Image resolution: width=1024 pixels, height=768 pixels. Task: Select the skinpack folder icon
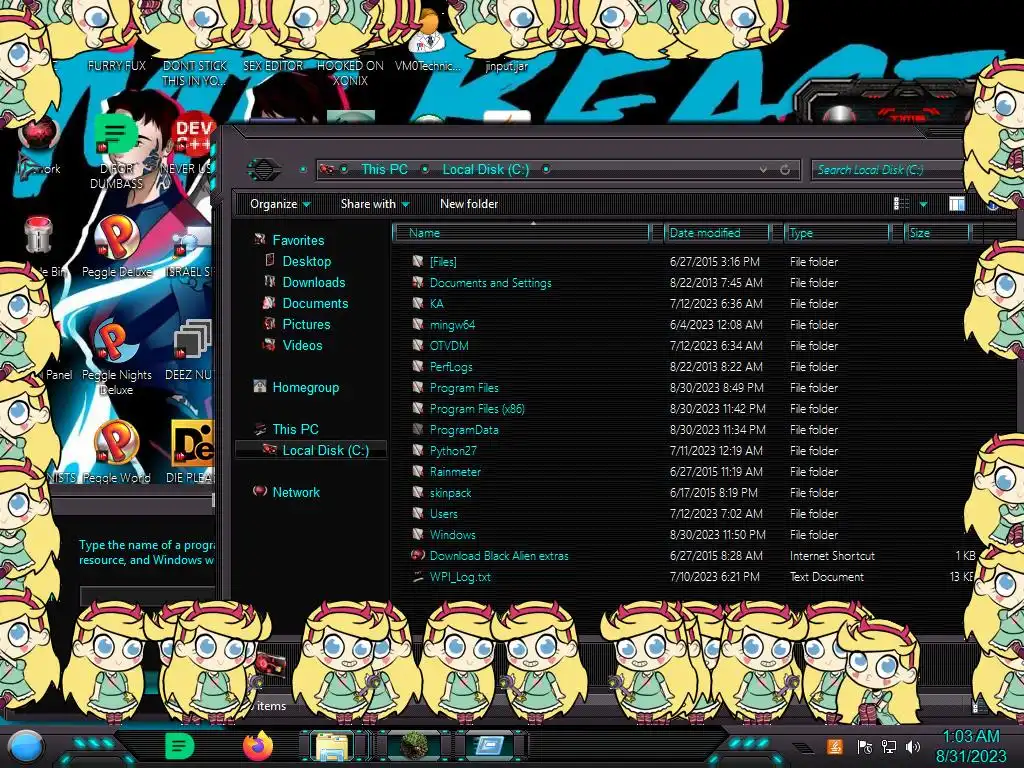418,492
